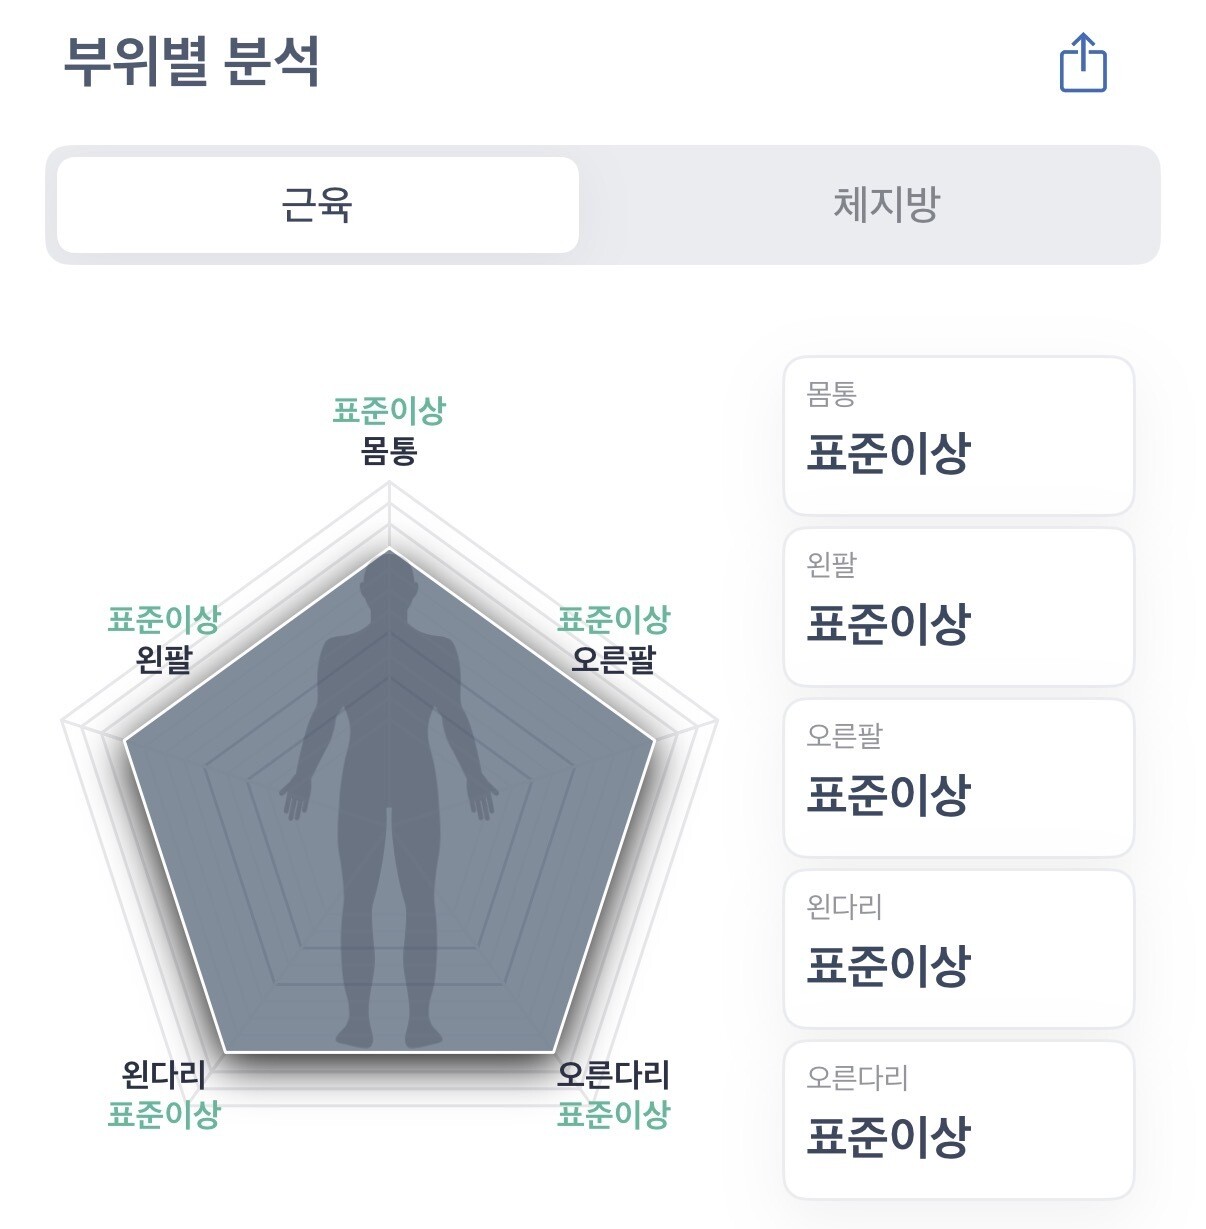Tap the share icon at top right
This screenshot has height=1229, width=1206.
coord(1083,63)
